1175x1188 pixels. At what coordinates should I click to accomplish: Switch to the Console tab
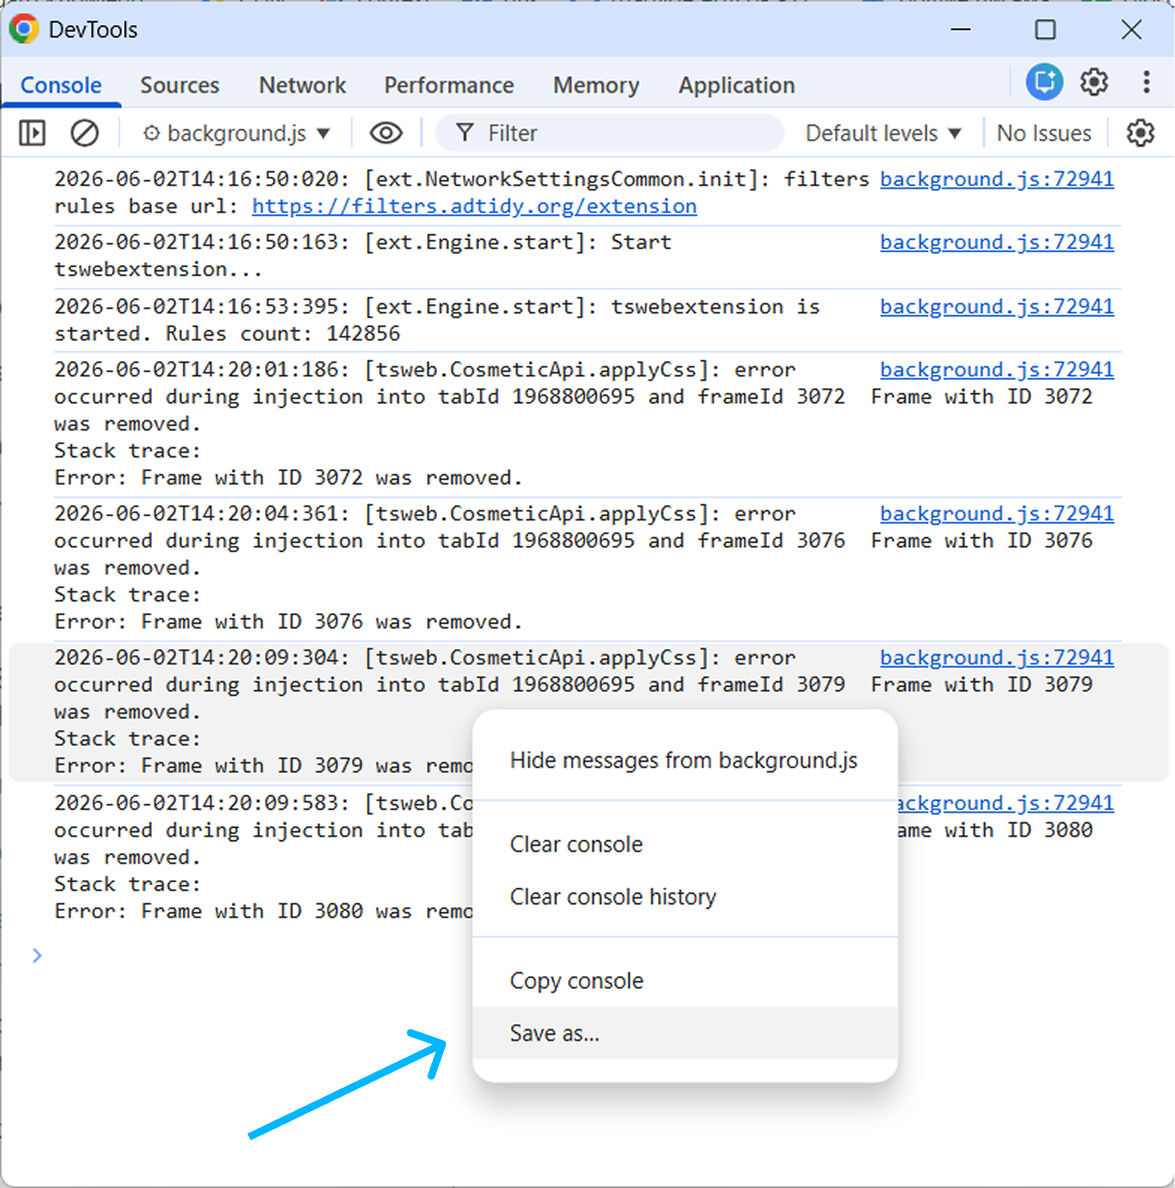pos(61,85)
